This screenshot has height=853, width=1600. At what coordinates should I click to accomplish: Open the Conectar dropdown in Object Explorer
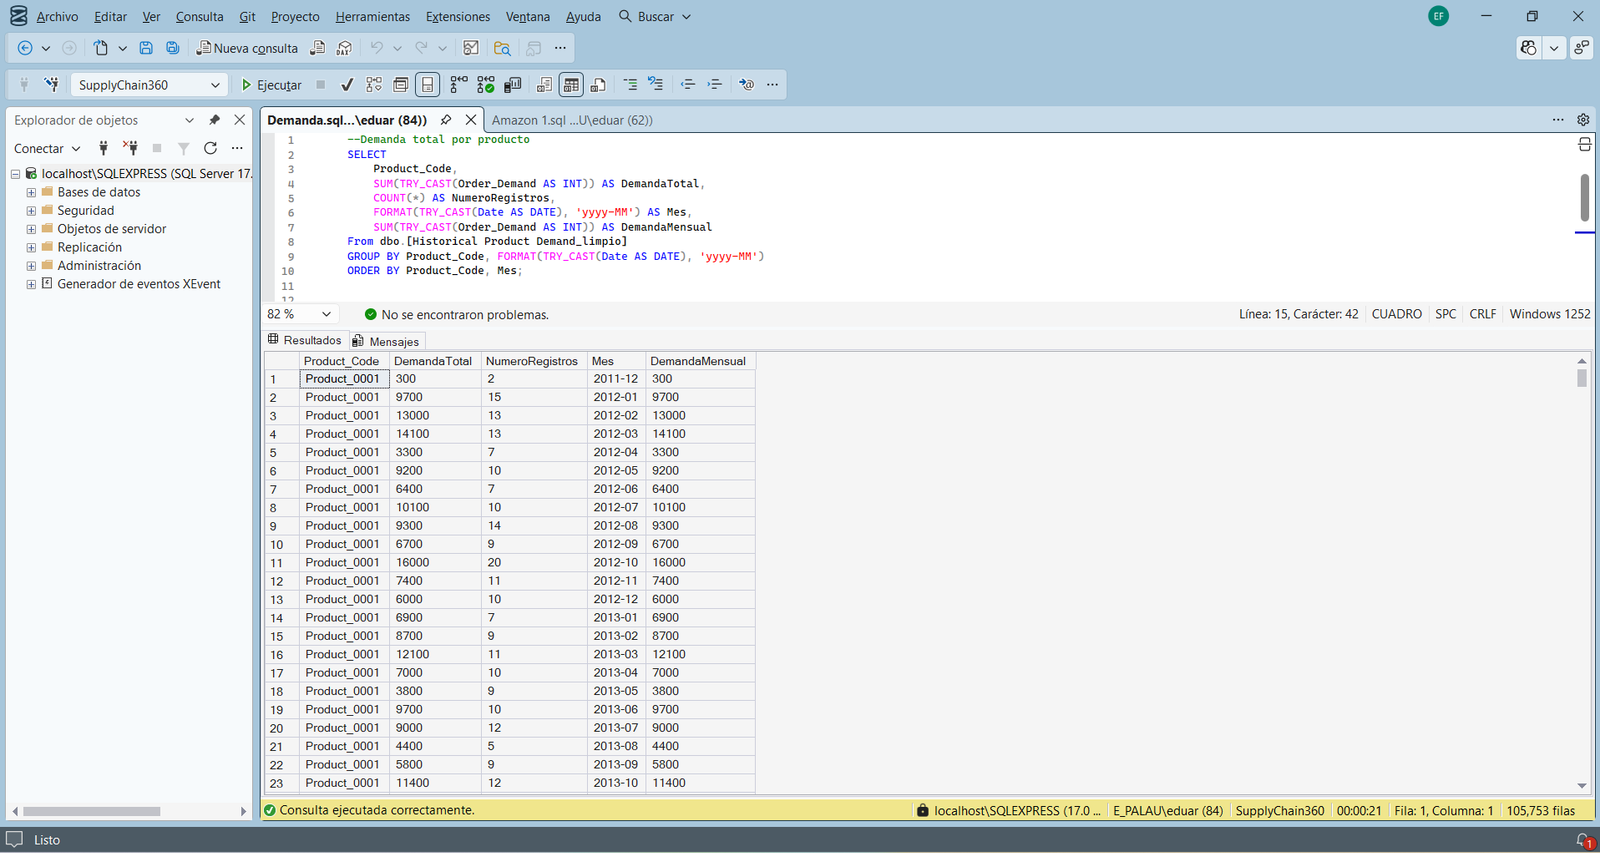pyautogui.click(x=47, y=148)
